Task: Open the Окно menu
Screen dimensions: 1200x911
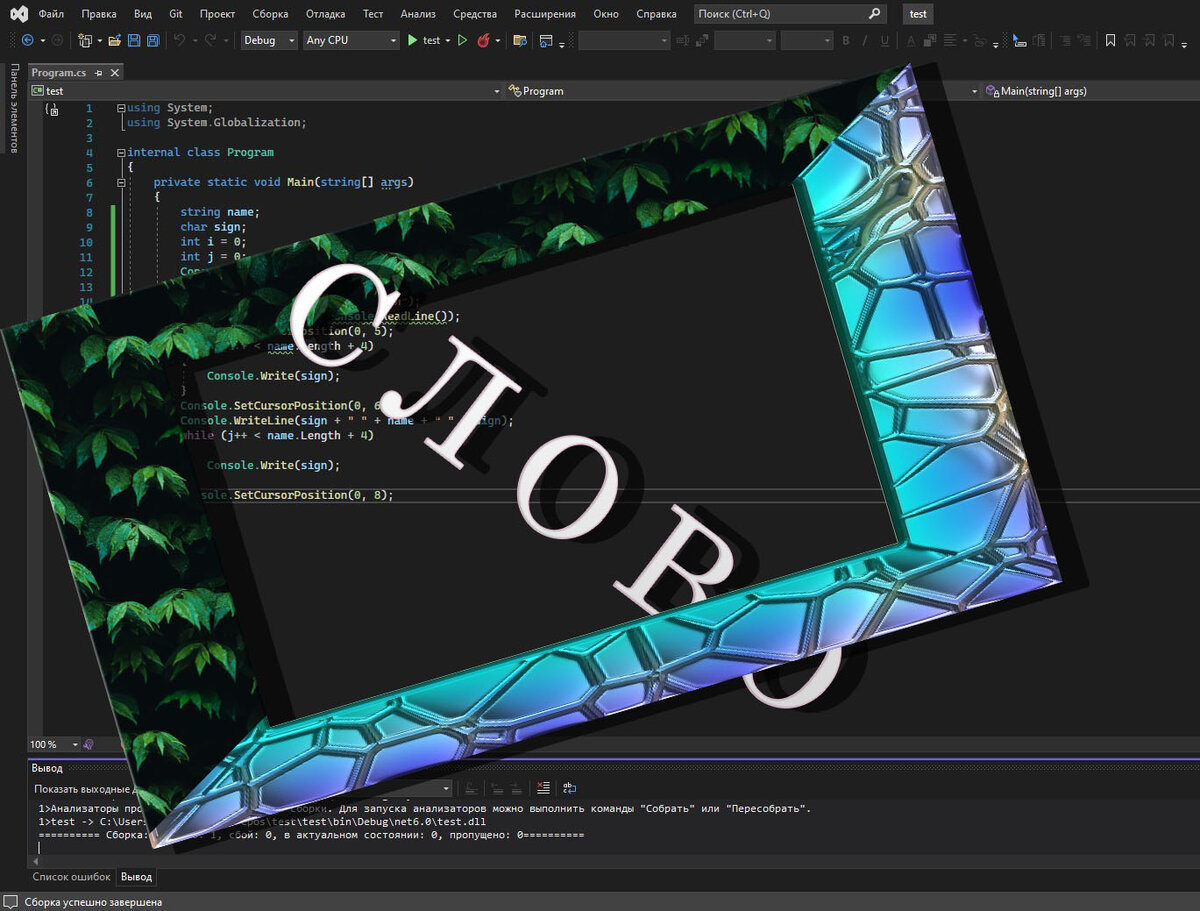Action: [606, 14]
